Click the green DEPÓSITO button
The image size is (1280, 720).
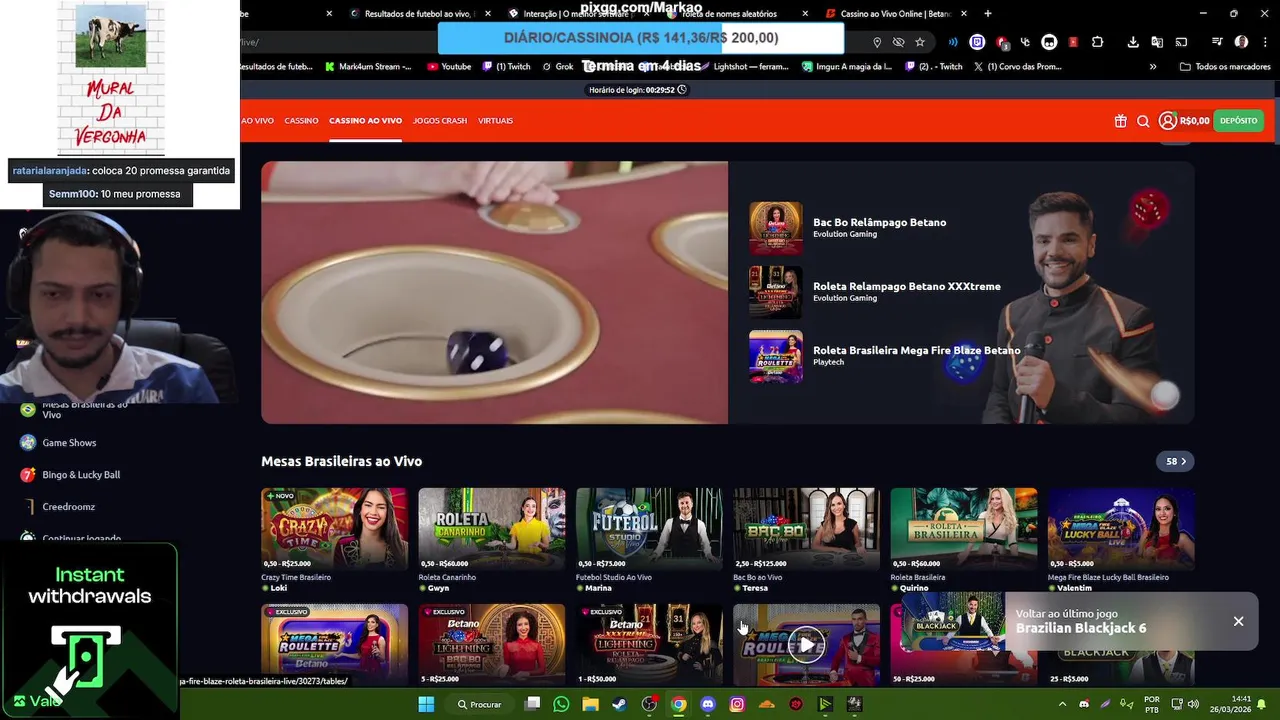point(1238,121)
